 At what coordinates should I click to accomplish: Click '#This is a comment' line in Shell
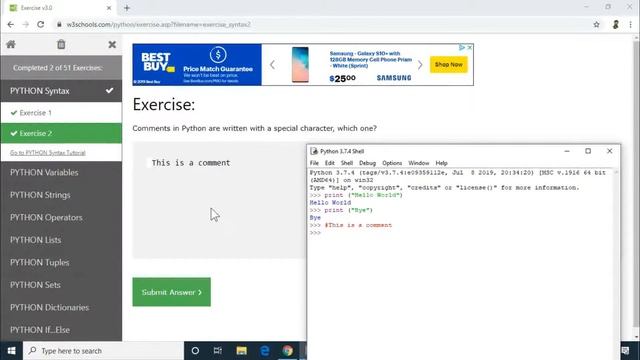coord(358,225)
